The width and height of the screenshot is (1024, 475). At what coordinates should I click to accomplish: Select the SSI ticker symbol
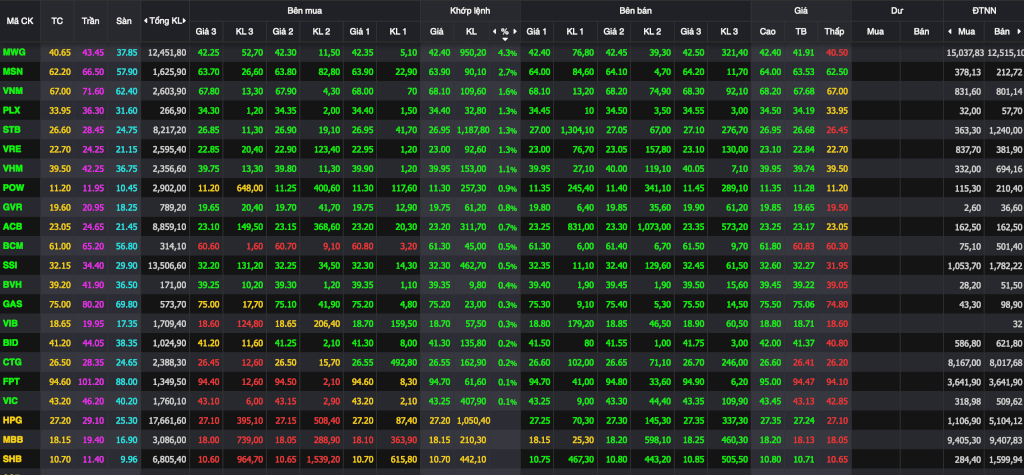(10, 266)
